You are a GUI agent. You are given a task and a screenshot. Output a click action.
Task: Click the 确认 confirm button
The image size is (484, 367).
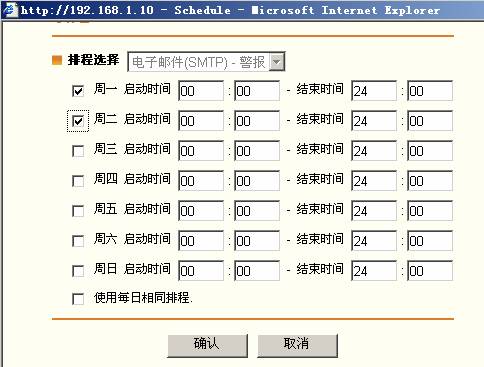207,346
